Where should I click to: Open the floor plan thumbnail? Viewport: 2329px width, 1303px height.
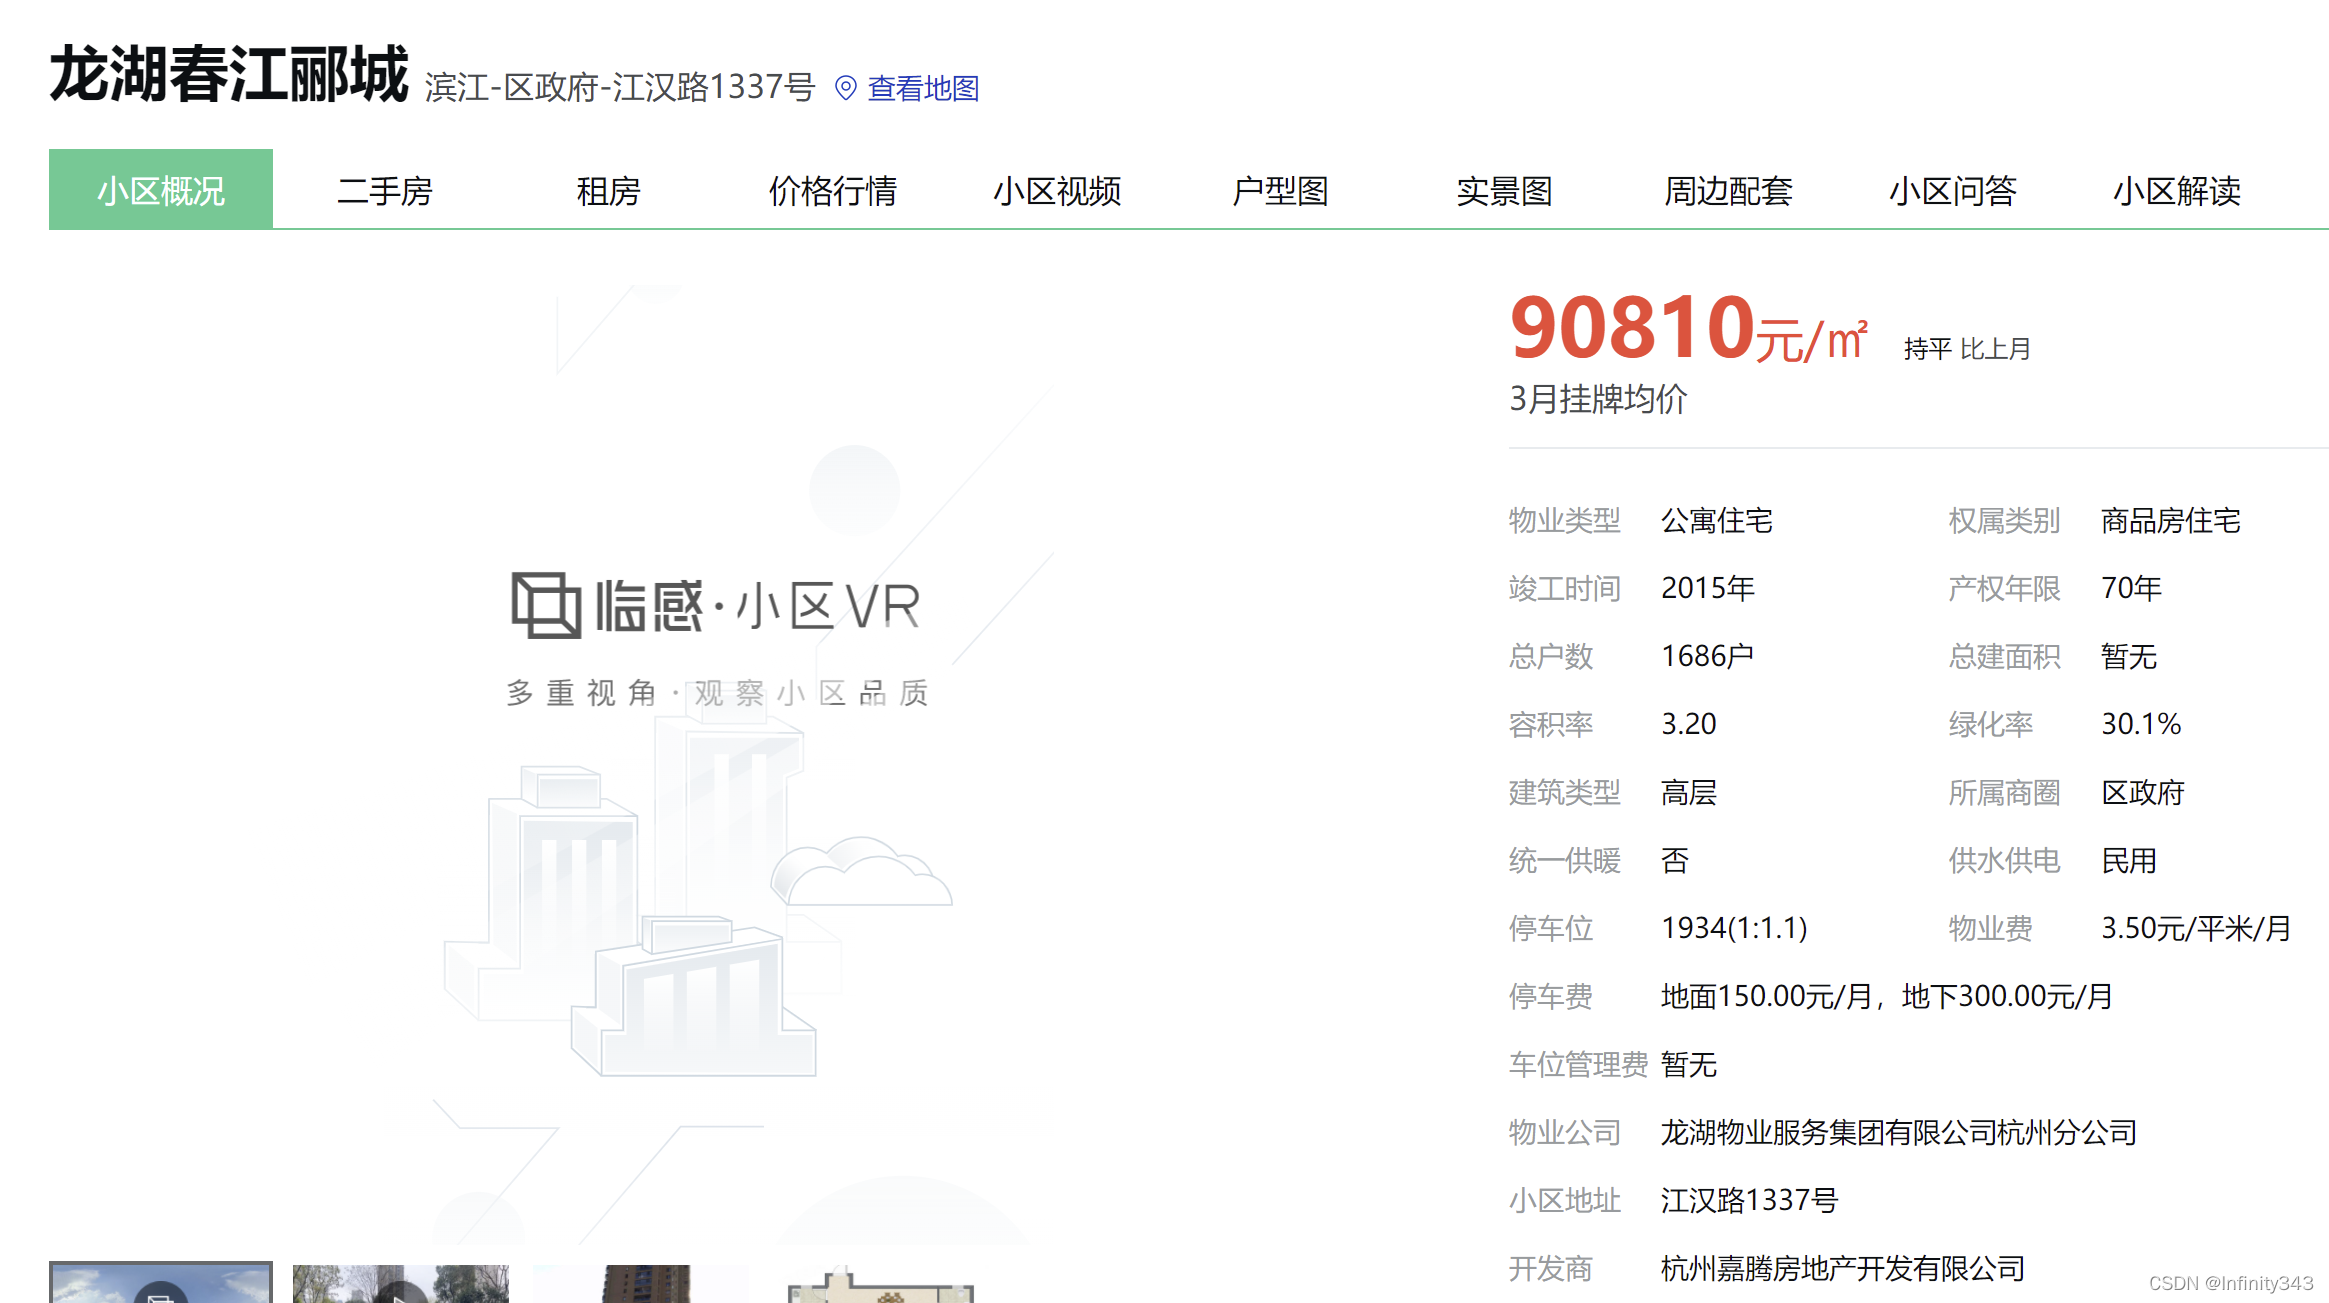click(x=880, y=1286)
